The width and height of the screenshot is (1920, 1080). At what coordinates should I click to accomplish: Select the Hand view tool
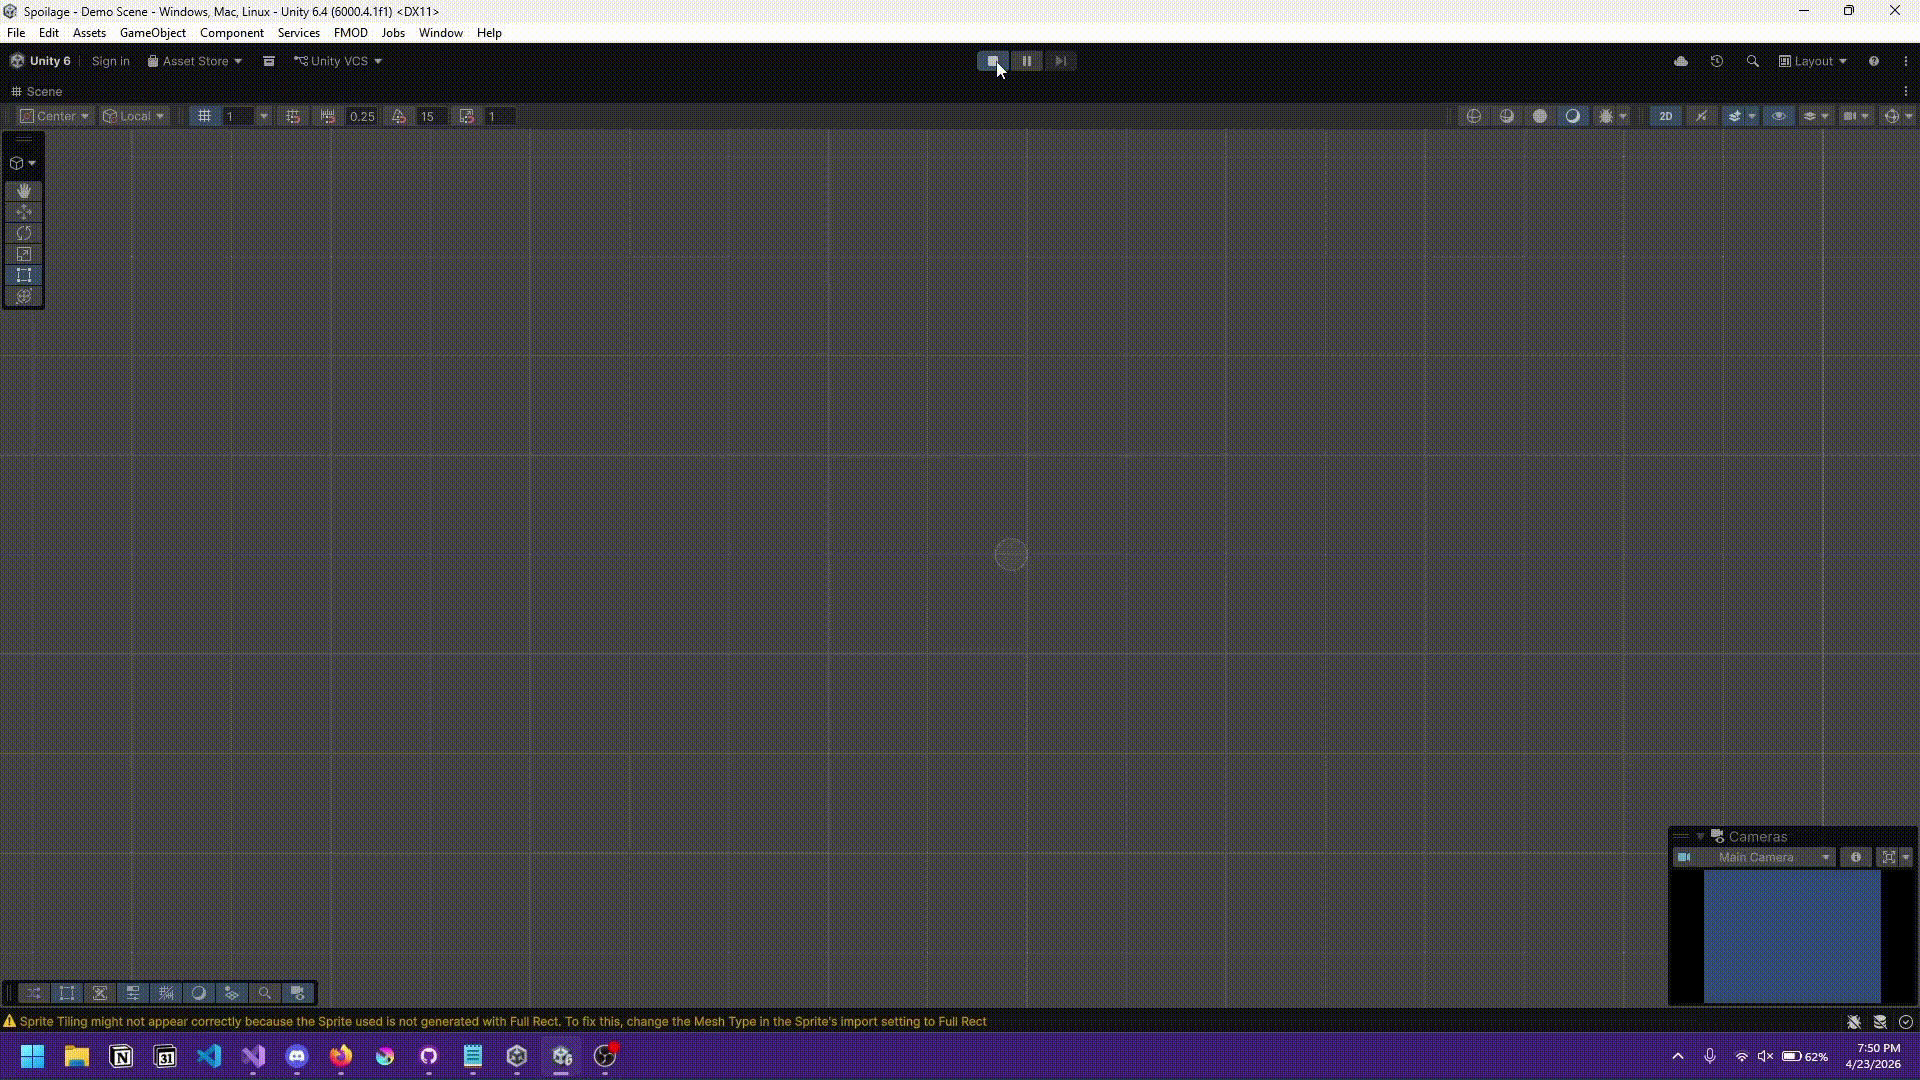(24, 190)
